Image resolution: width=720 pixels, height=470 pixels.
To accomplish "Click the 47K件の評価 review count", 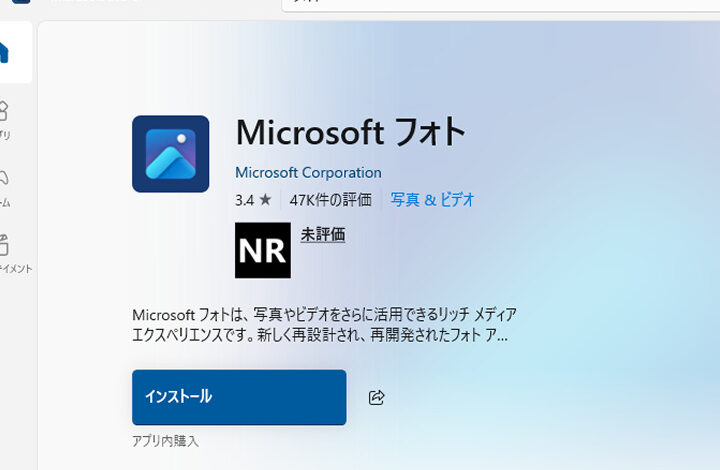I will coord(331,200).
